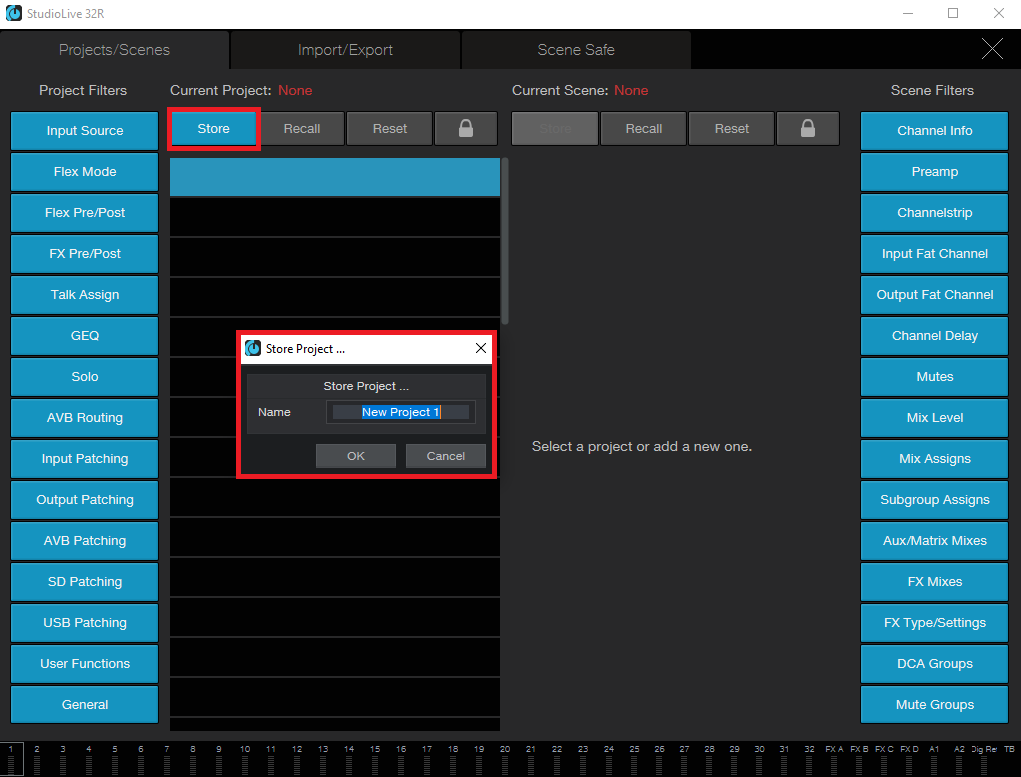Reset the project

tap(389, 129)
